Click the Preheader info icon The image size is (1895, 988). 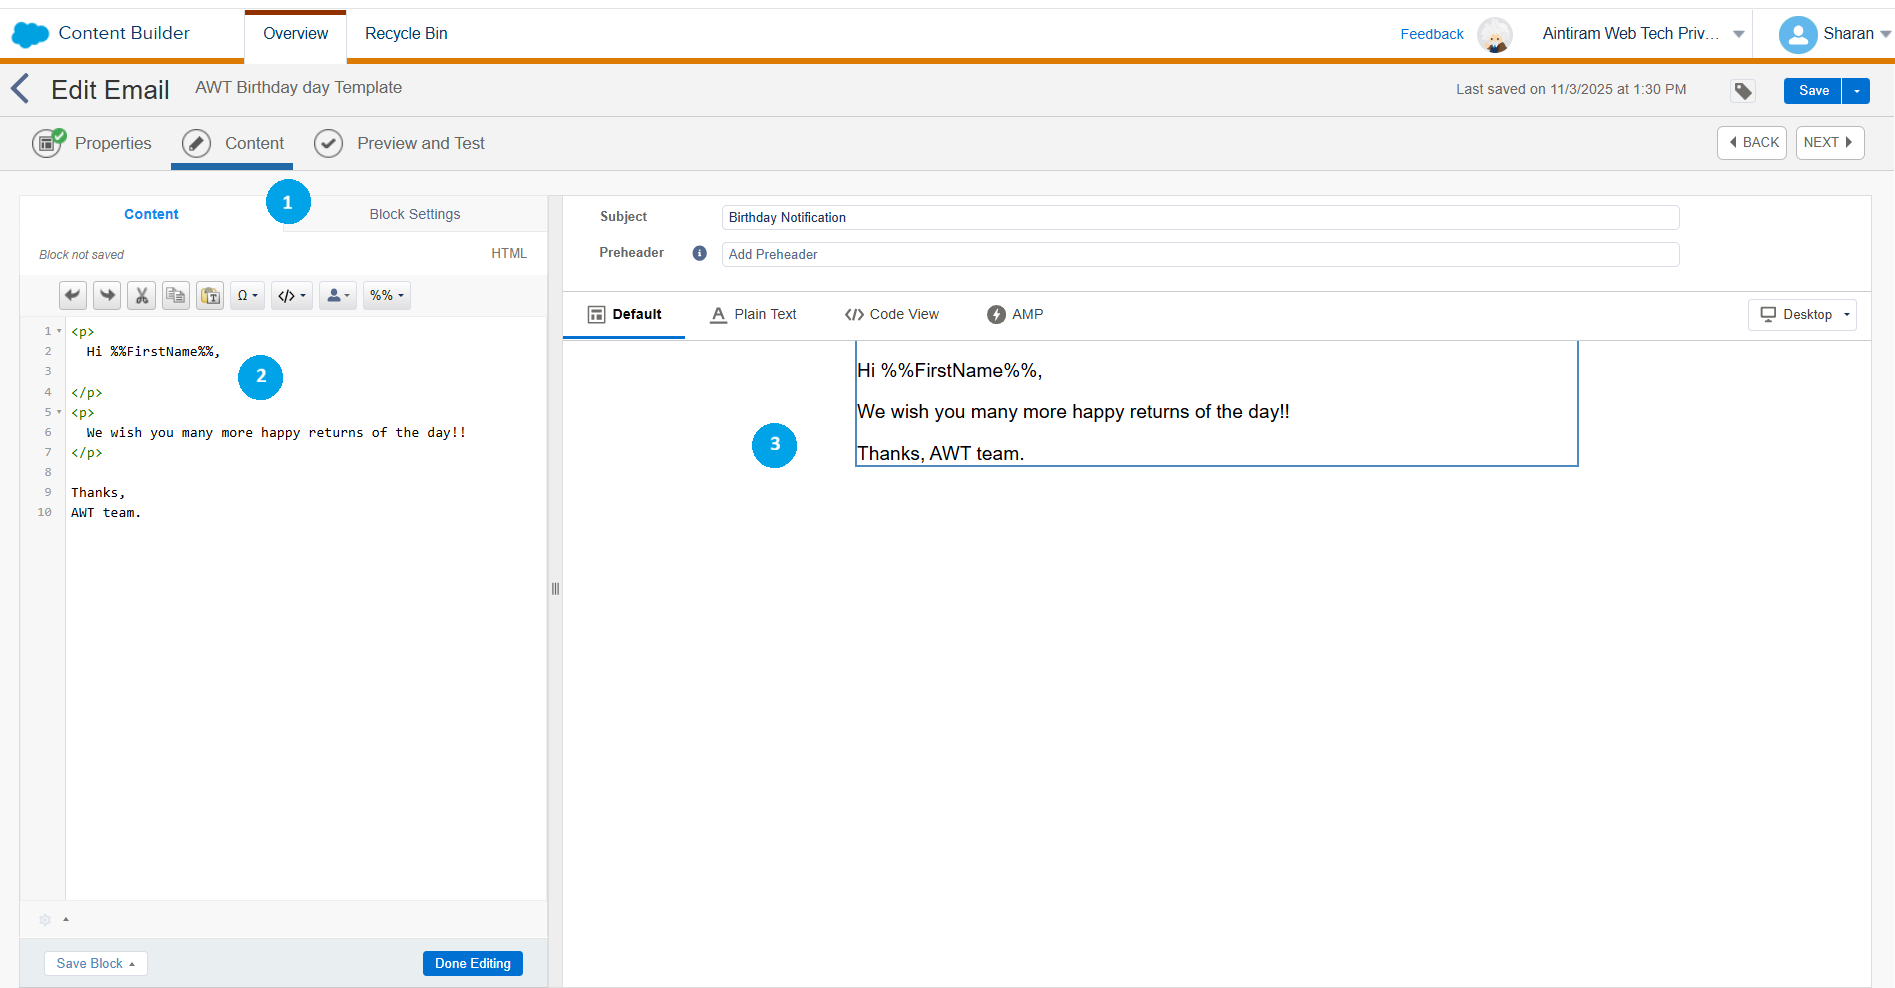700,253
